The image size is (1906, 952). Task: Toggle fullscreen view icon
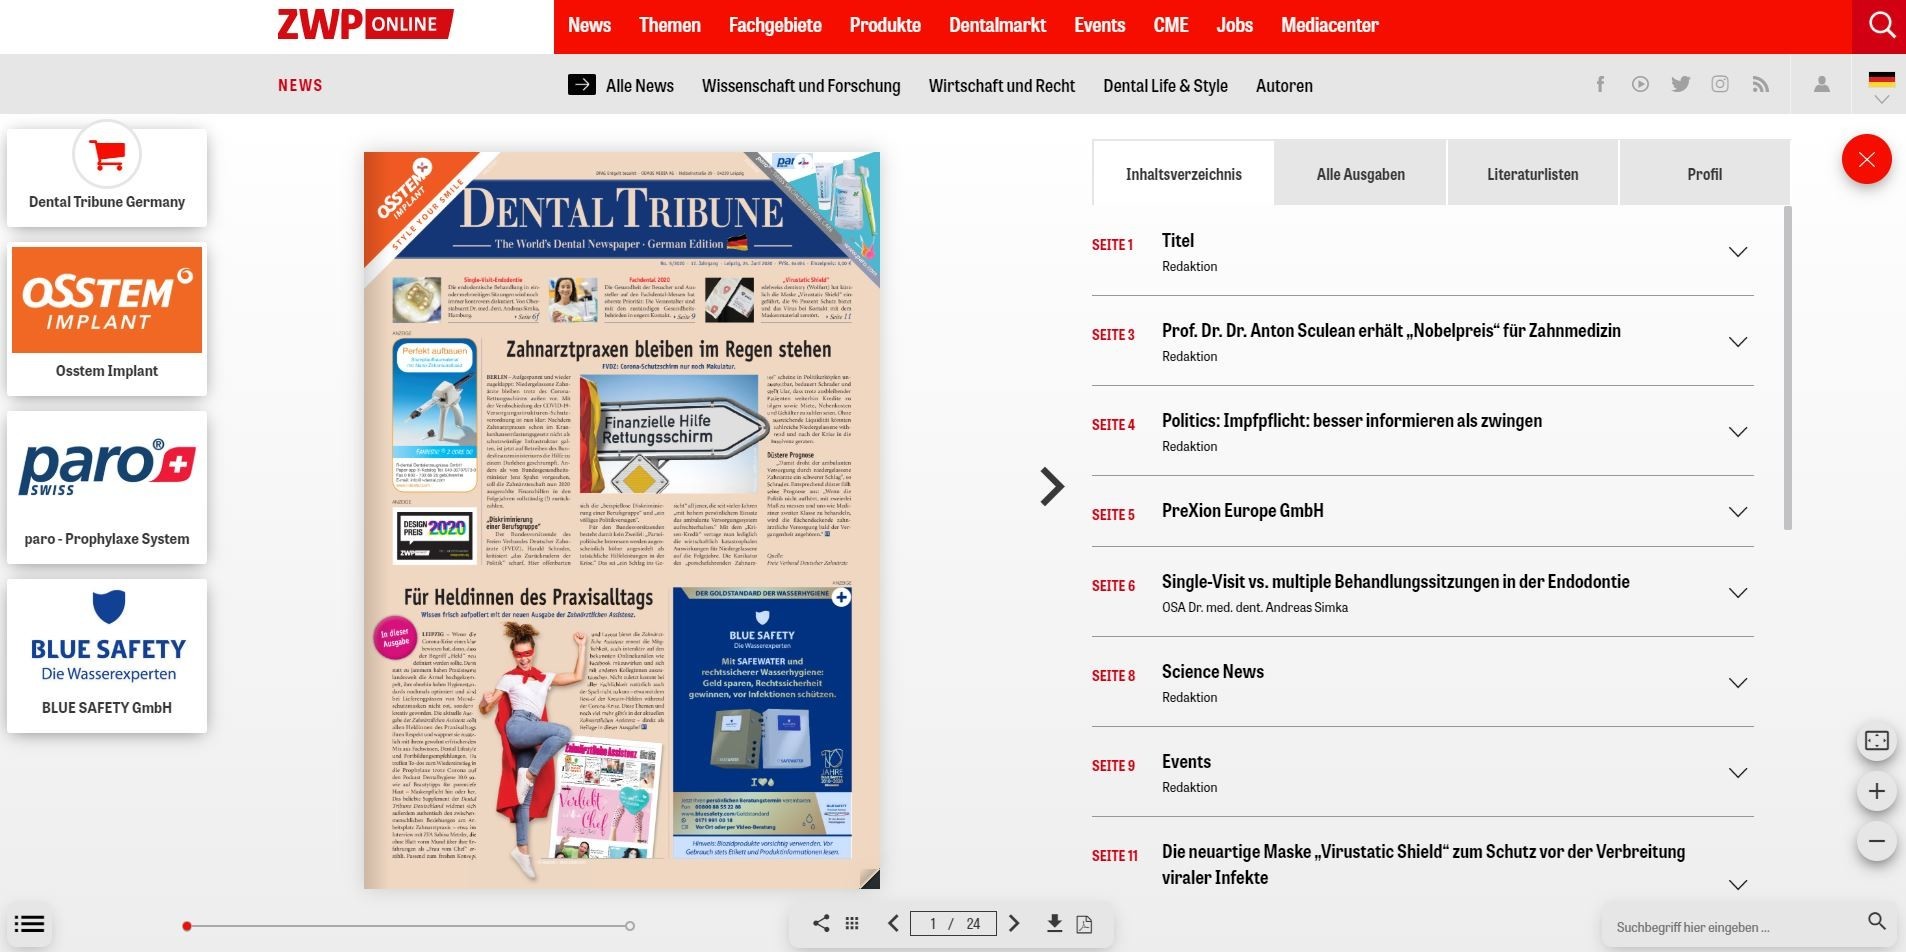click(x=1877, y=741)
